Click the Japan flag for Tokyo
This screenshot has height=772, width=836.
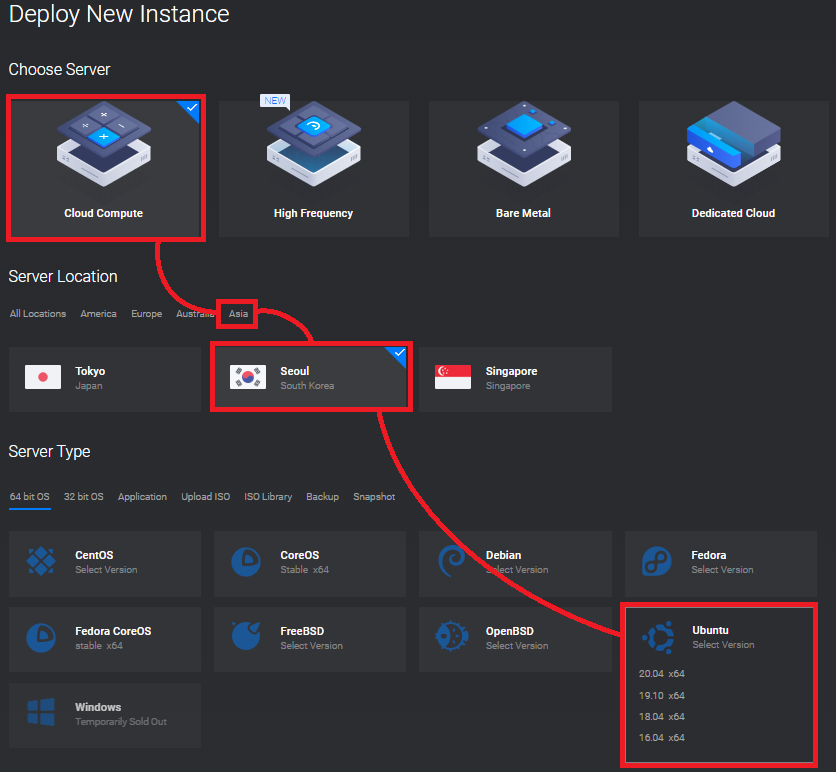click(x=43, y=377)
